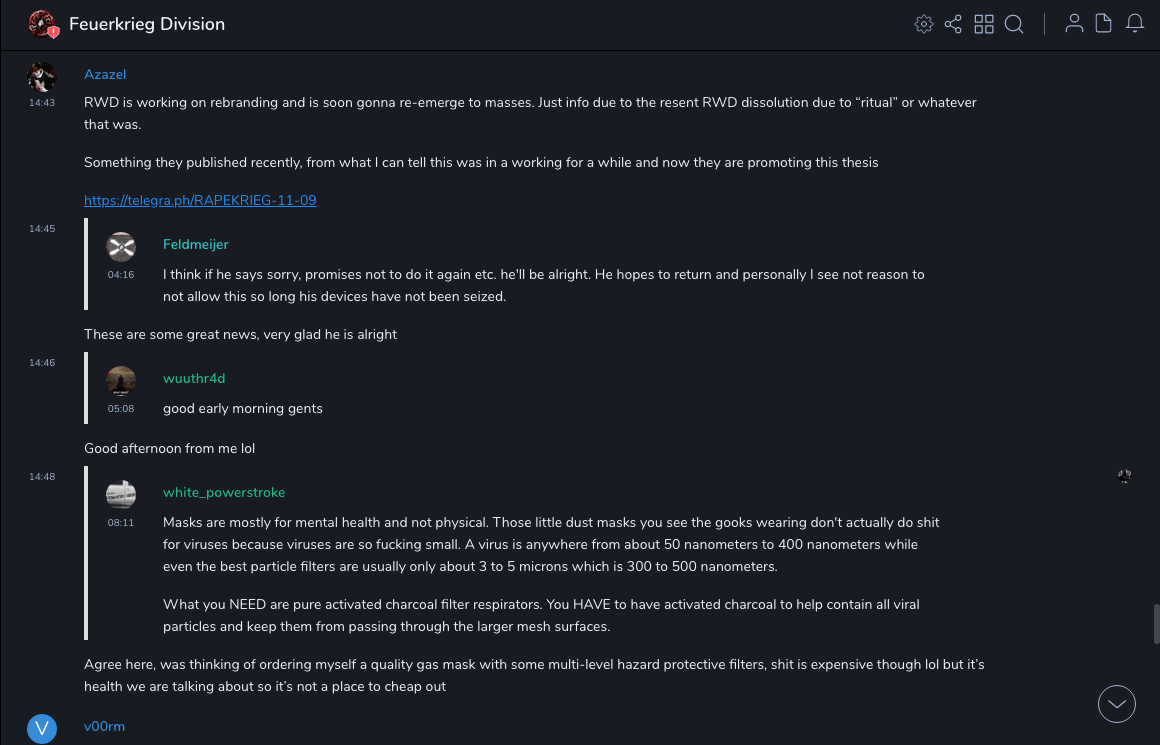1160x745 pixels.
Task: Open the notifications bell icon
Action: [1135, 24]
